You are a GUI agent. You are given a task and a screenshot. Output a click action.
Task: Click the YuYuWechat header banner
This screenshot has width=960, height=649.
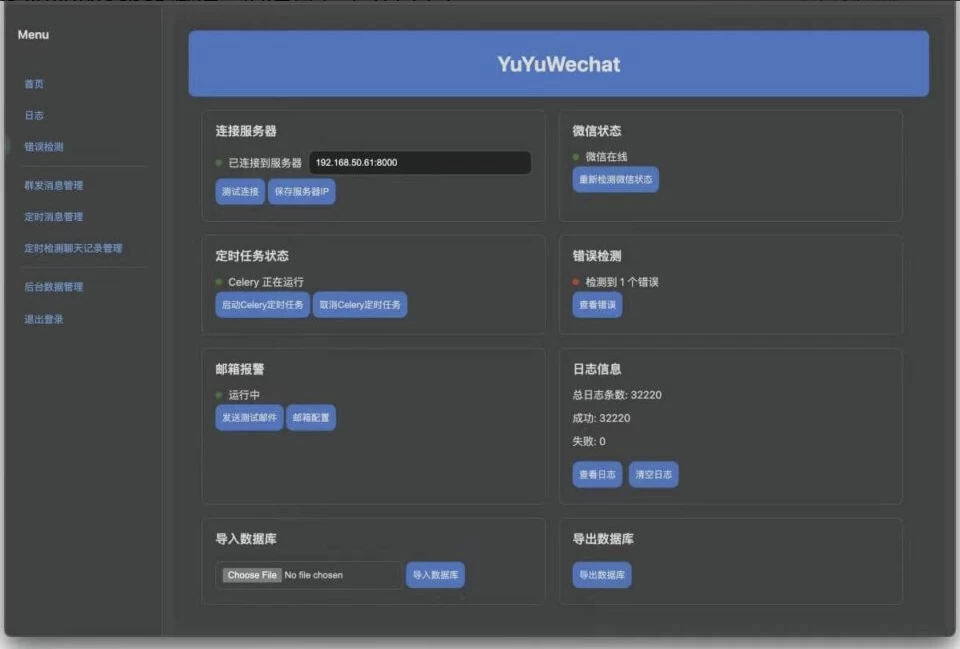tap(558, 64)
